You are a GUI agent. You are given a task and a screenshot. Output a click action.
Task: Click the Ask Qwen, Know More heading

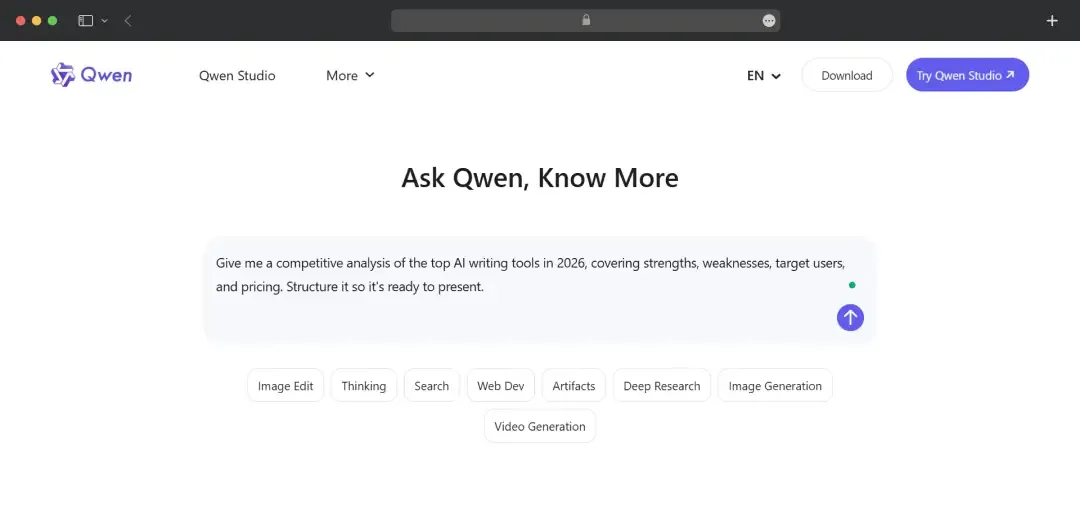(x=540, y=178)
